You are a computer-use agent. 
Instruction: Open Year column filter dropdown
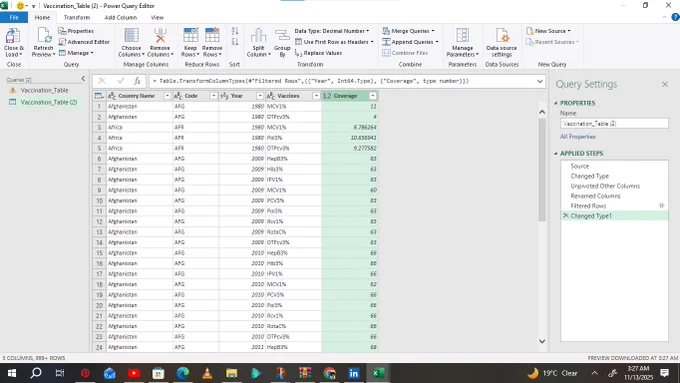tap(260, 96)
